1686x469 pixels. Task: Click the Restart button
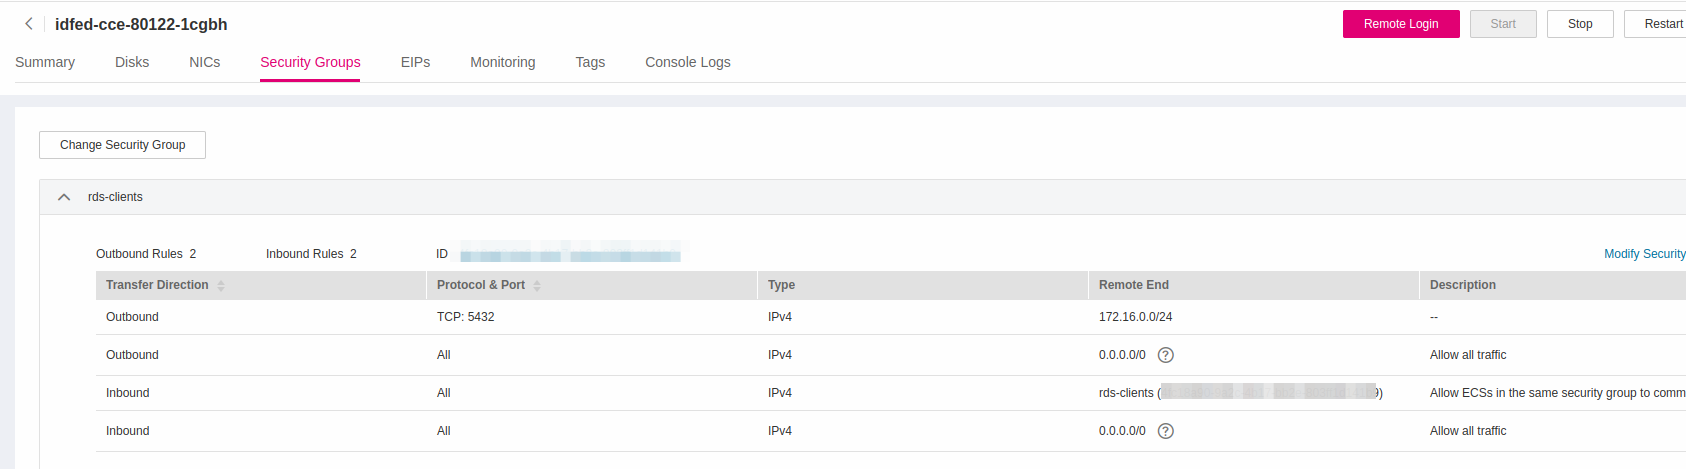[x=1662, y=24]
